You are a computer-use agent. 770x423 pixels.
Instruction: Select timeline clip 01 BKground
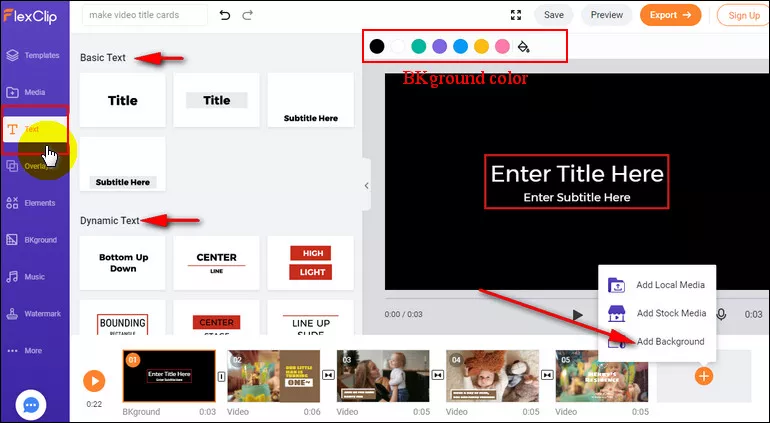tap(169, 376)
